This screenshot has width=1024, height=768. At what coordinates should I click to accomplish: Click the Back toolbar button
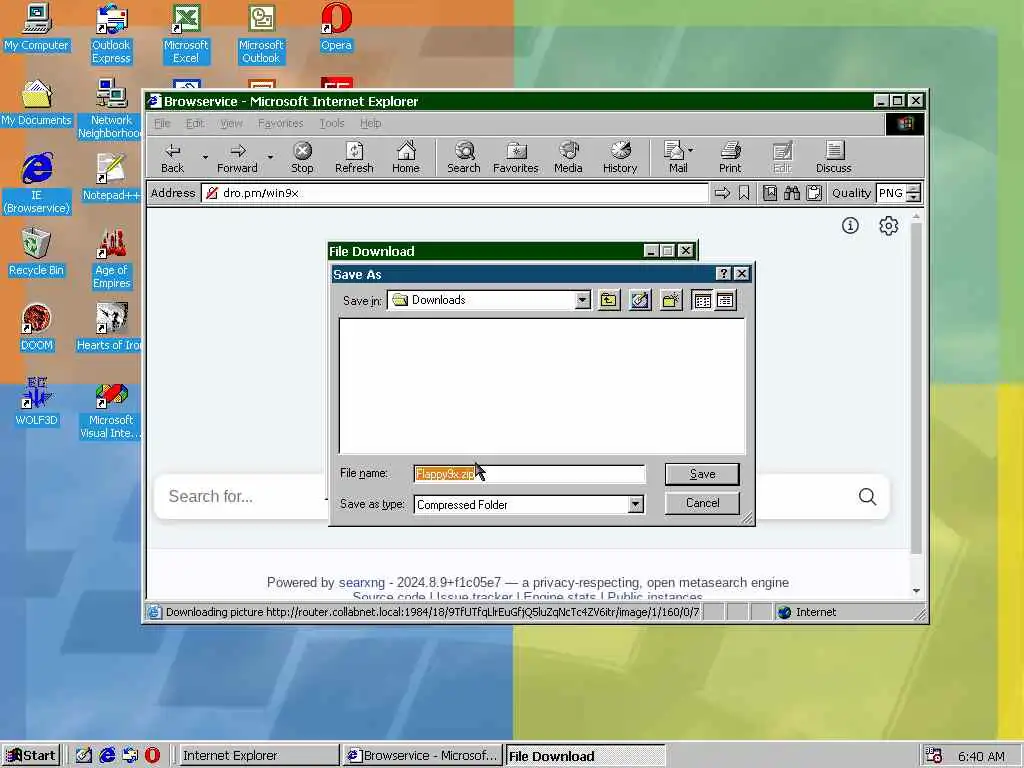[x=172, y=158]
